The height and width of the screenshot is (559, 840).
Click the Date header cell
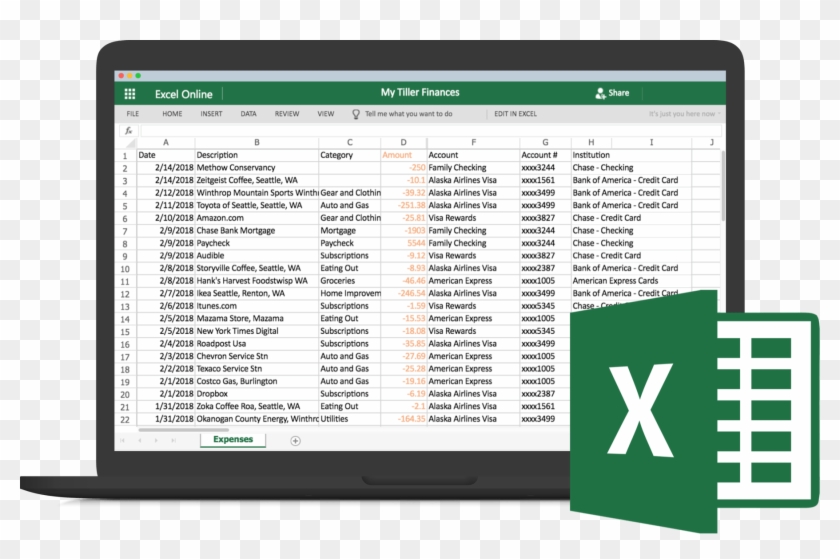point(166,155)
